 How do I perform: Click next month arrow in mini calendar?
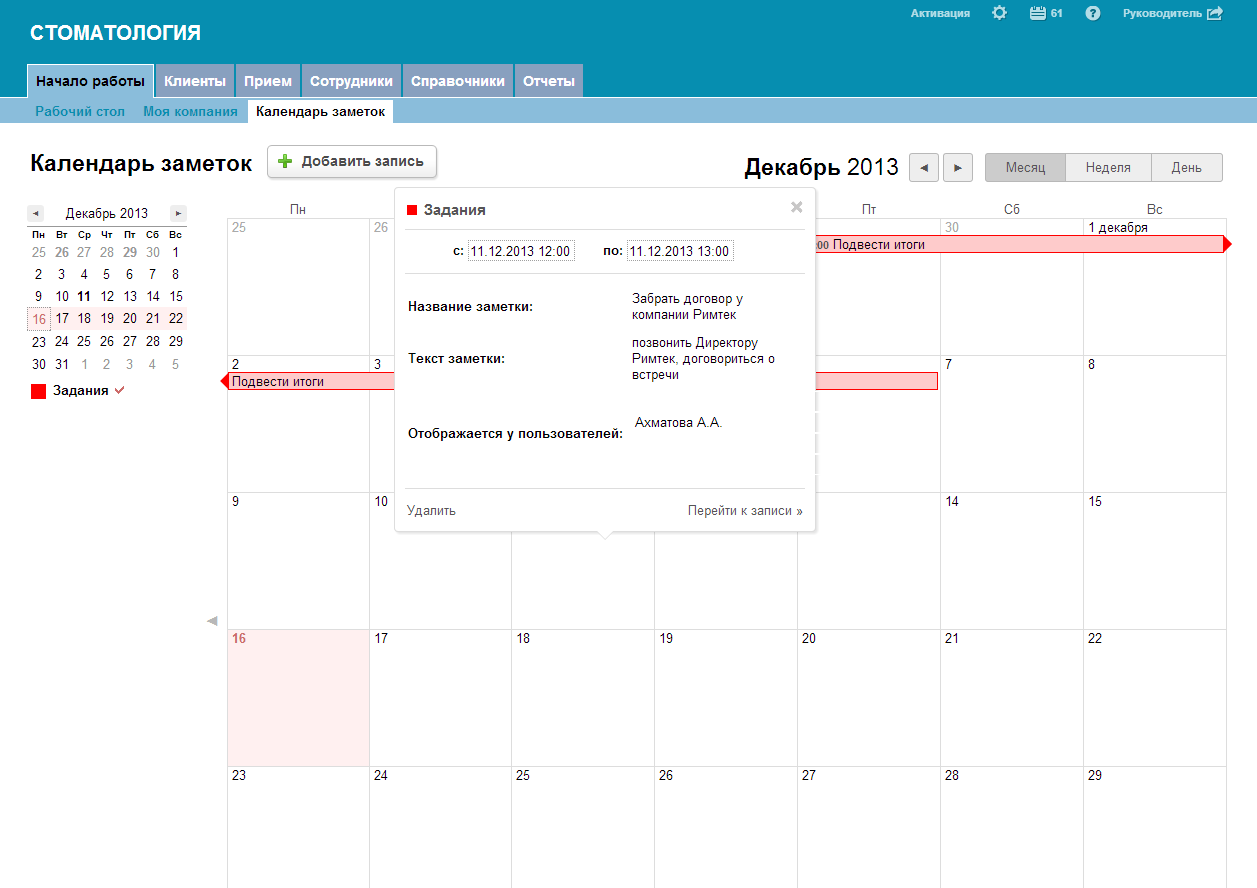178,213
